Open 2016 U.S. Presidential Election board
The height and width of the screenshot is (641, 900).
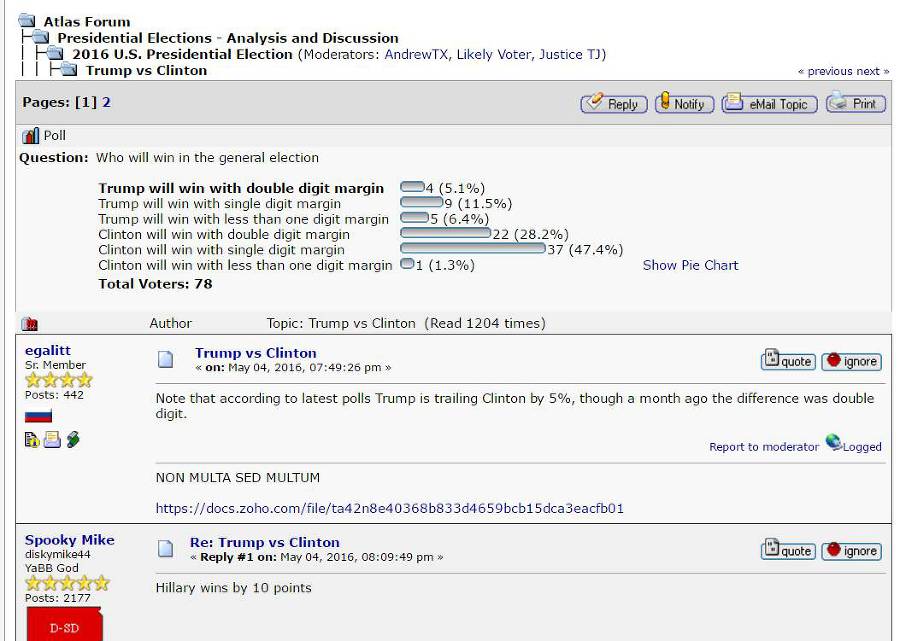click(182, 54)
